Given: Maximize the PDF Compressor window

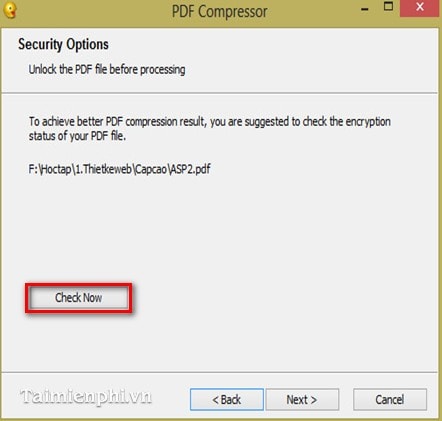Looking at the screenshot, I should 388,6.
